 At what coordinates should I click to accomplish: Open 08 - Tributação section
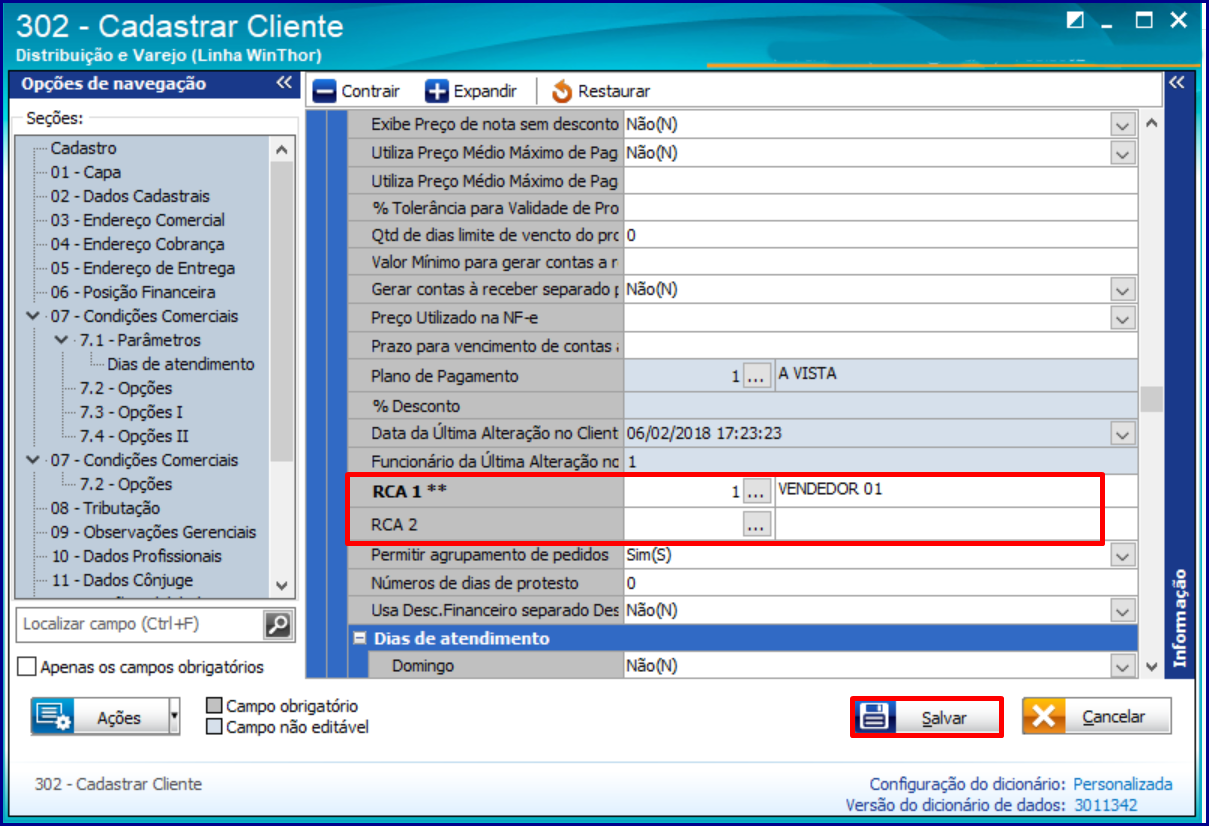(x=106, y=508)
